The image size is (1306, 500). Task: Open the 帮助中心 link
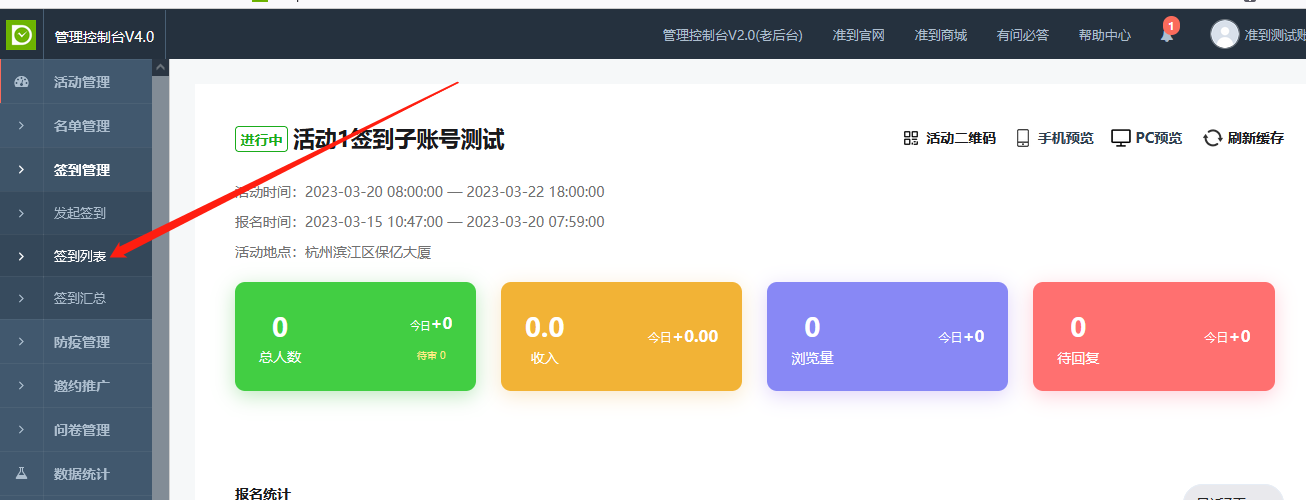pyautogui.click(x=1105, y=35)
